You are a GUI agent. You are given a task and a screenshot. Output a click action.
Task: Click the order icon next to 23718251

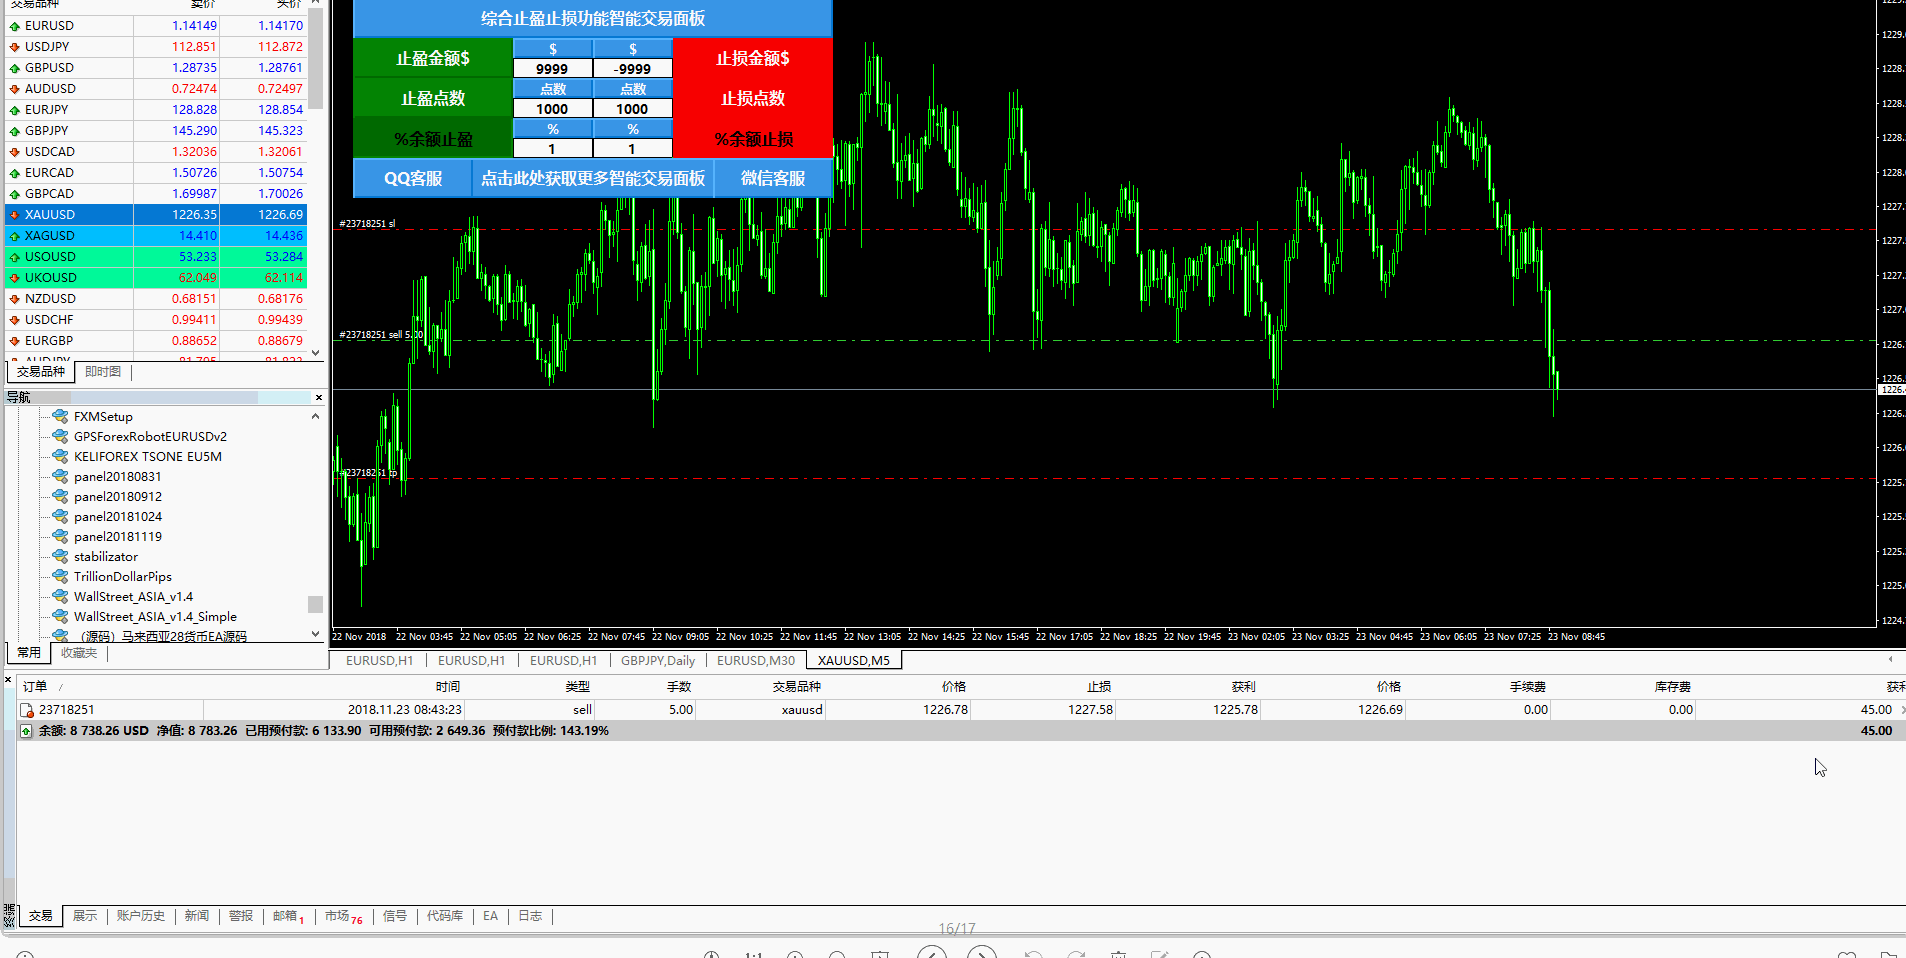[x=27, y=710]
